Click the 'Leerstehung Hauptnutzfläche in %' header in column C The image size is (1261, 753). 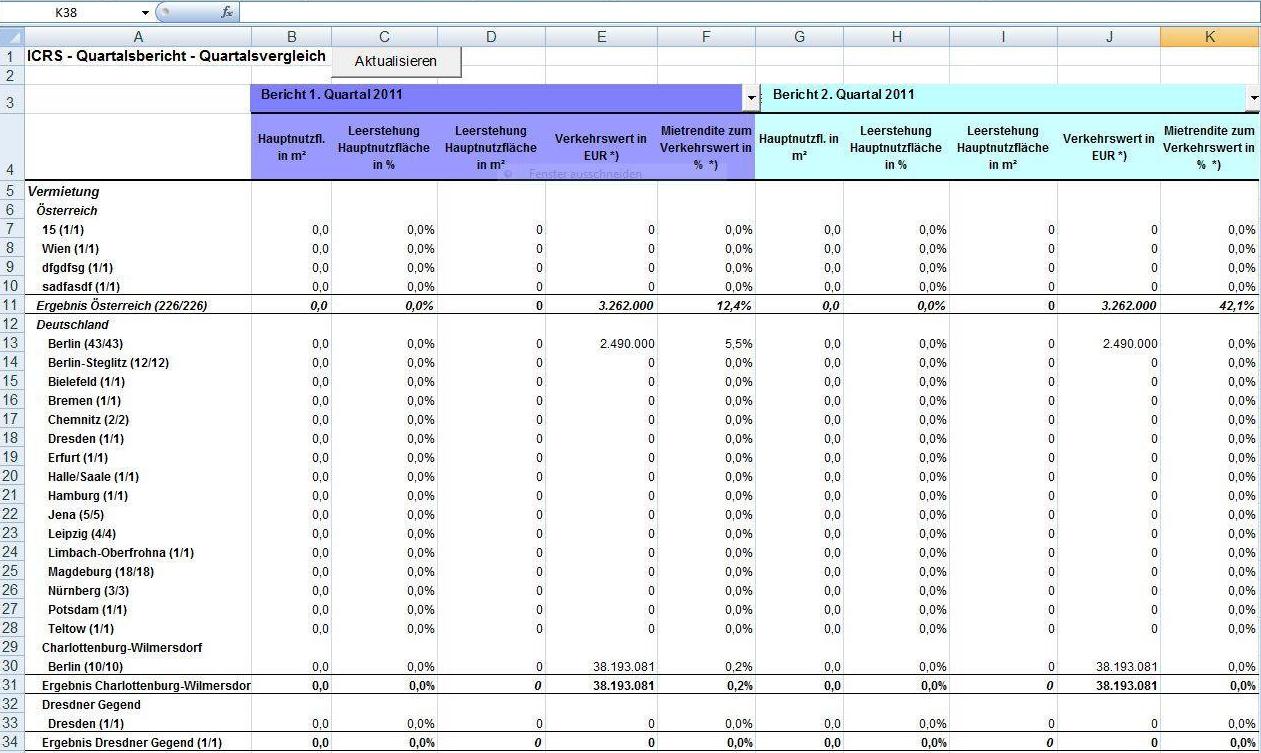click(x=384, y=147)
